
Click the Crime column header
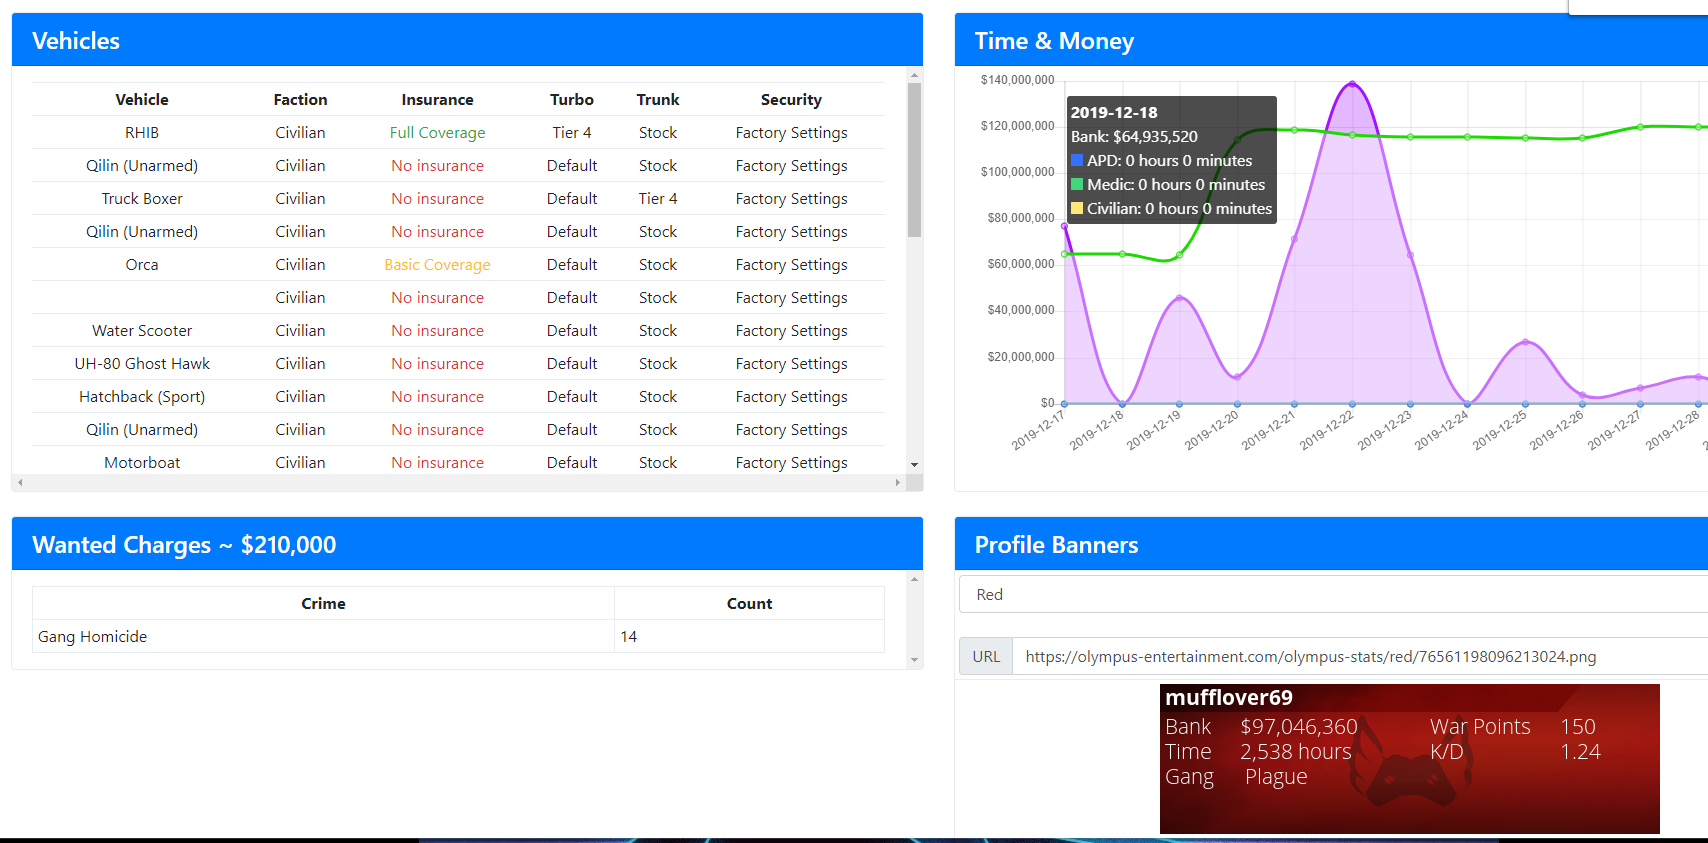click(x=323, y=604)
